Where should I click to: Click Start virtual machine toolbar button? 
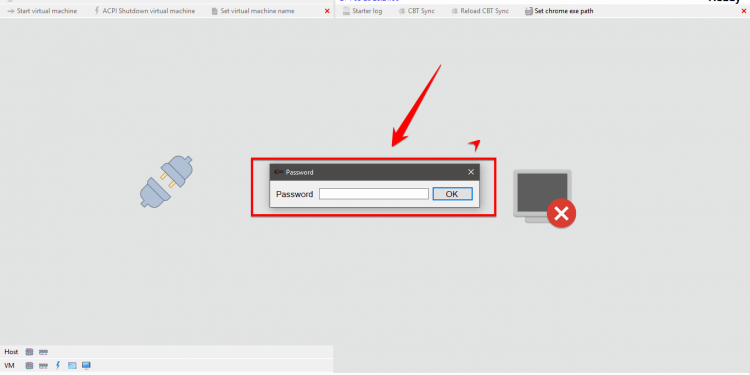point(42,11)
